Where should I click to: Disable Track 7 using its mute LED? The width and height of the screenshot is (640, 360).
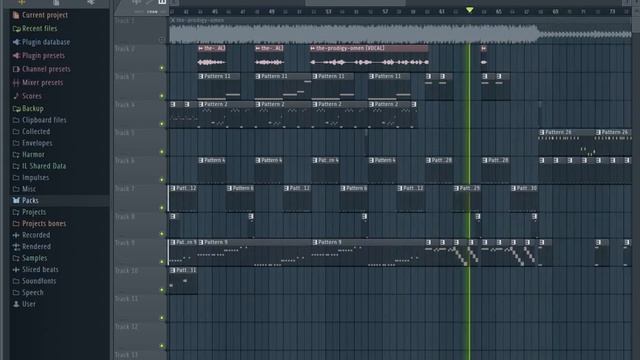tap(162, 208)
